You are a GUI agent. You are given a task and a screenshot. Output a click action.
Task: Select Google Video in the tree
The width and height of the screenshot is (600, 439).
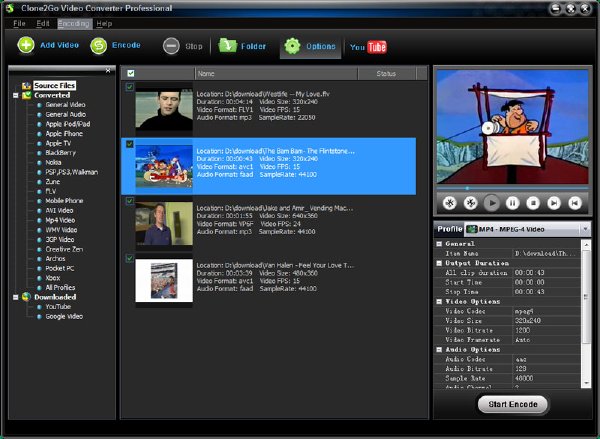[x=64, y=317]
